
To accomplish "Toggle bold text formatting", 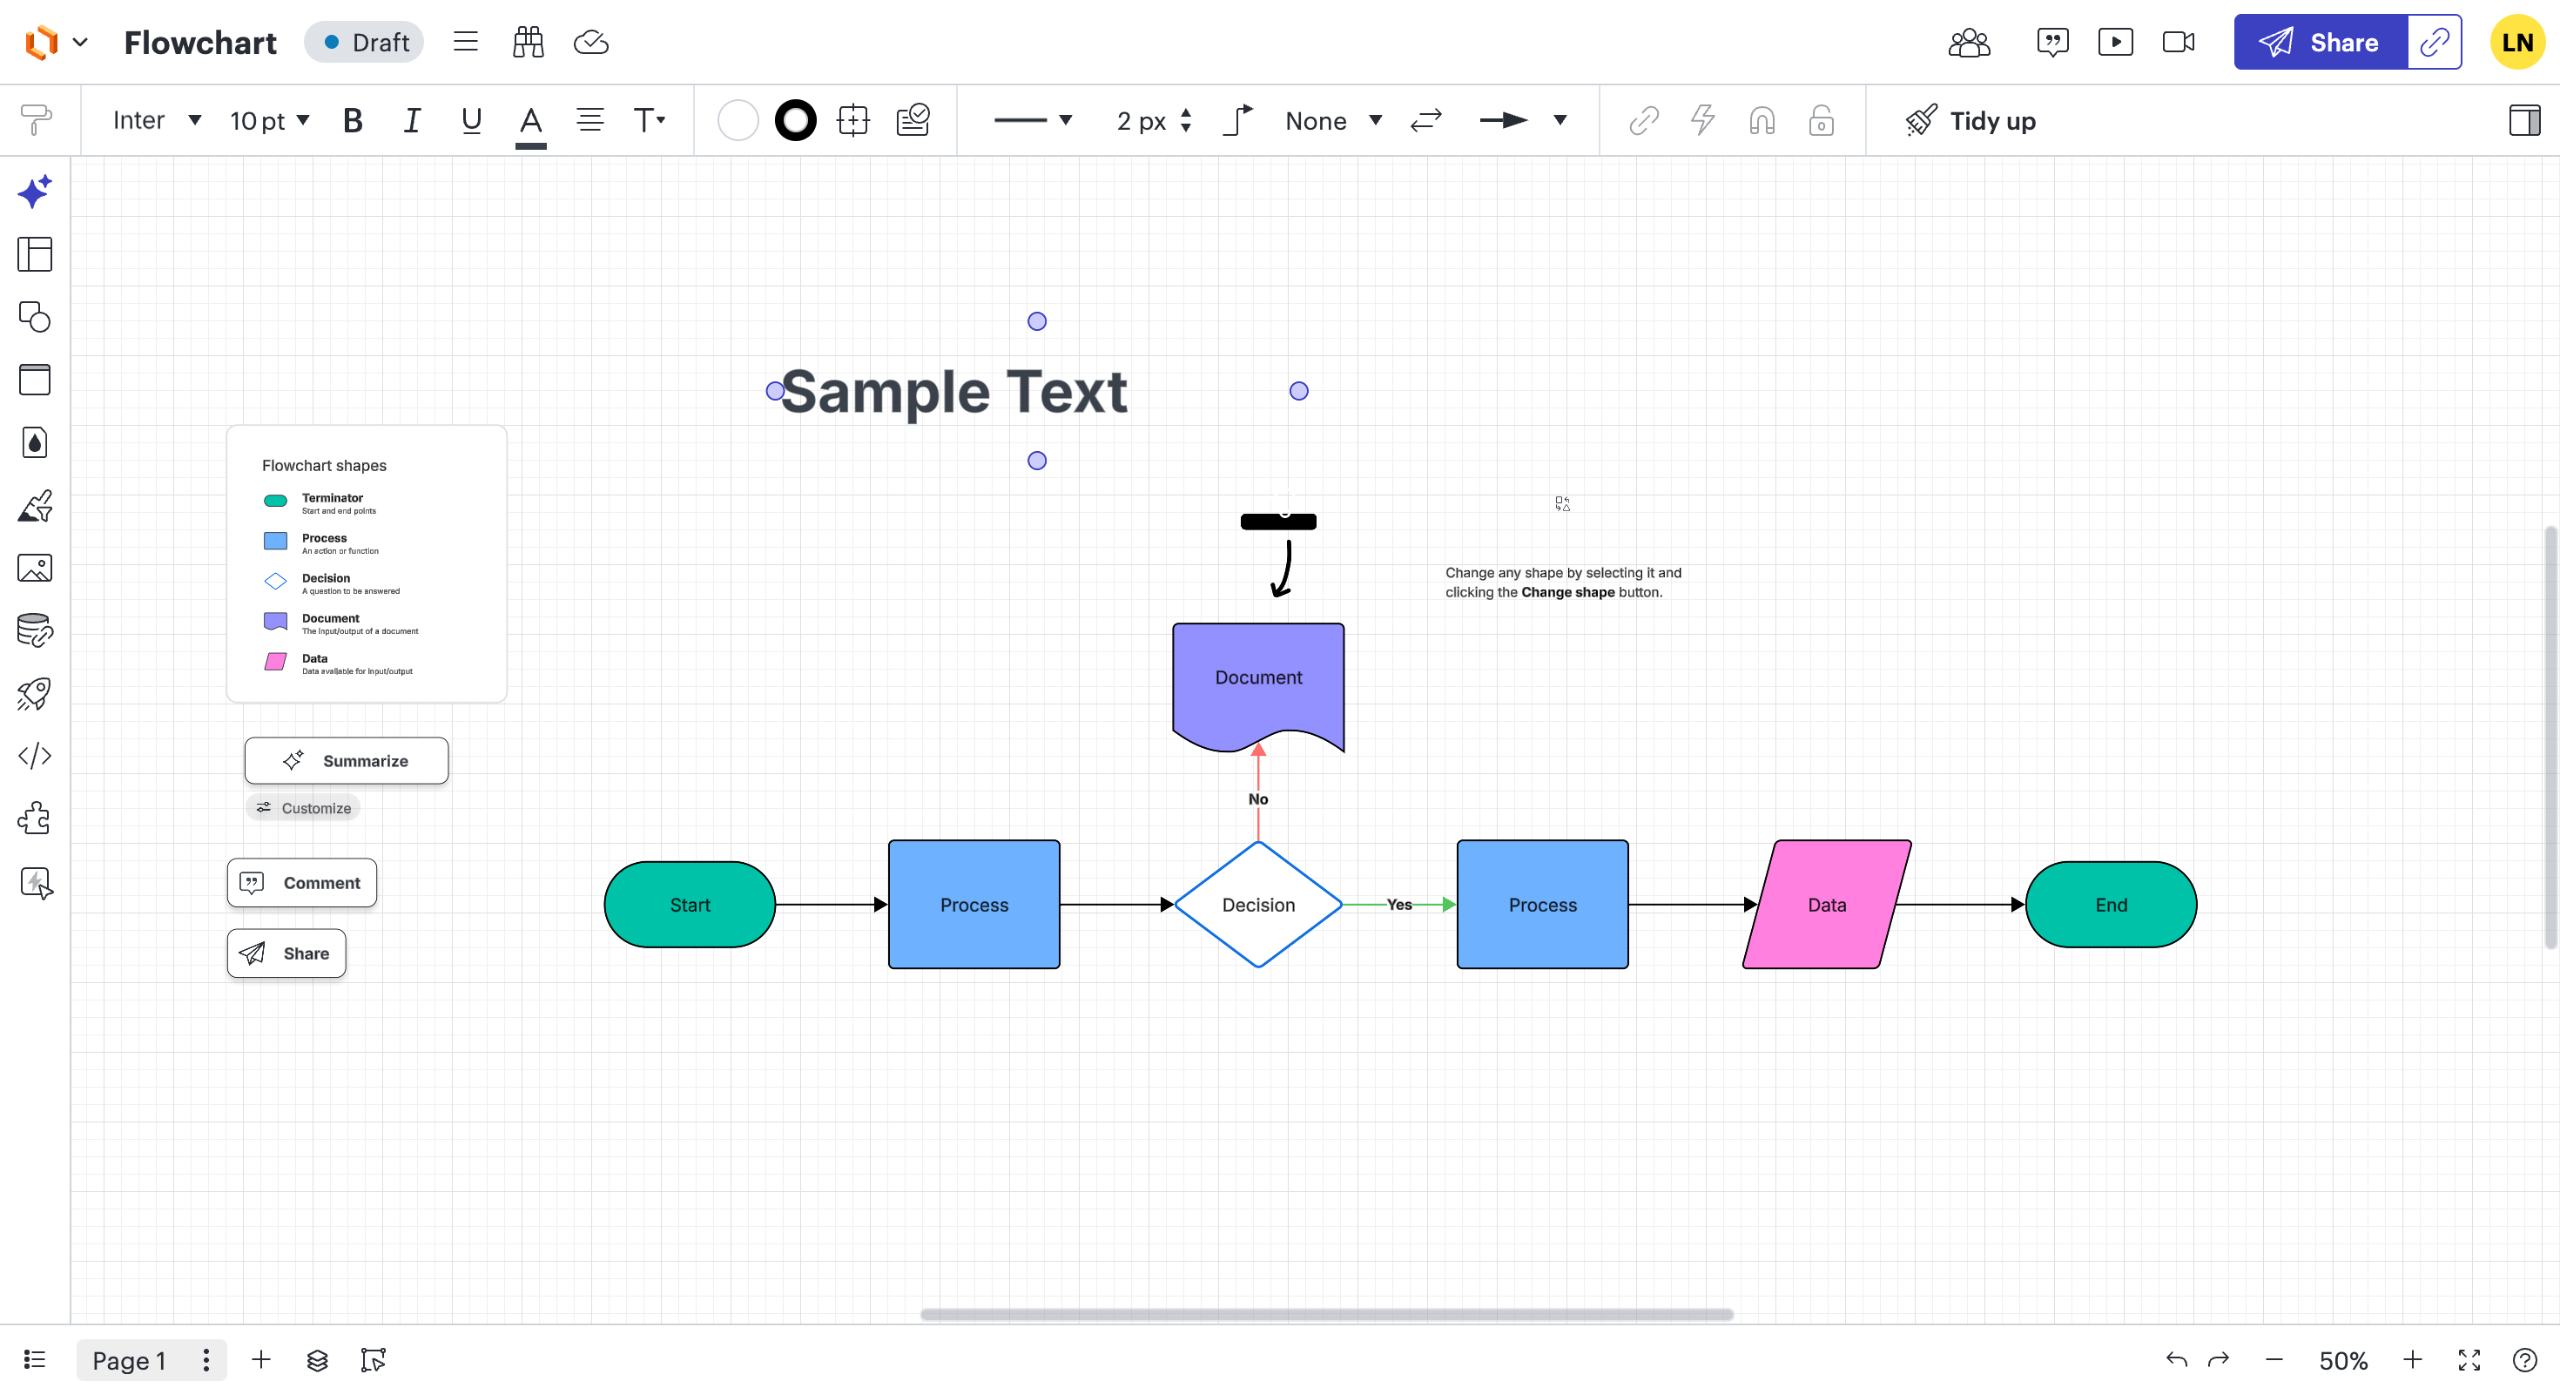I will coord(352,121).
